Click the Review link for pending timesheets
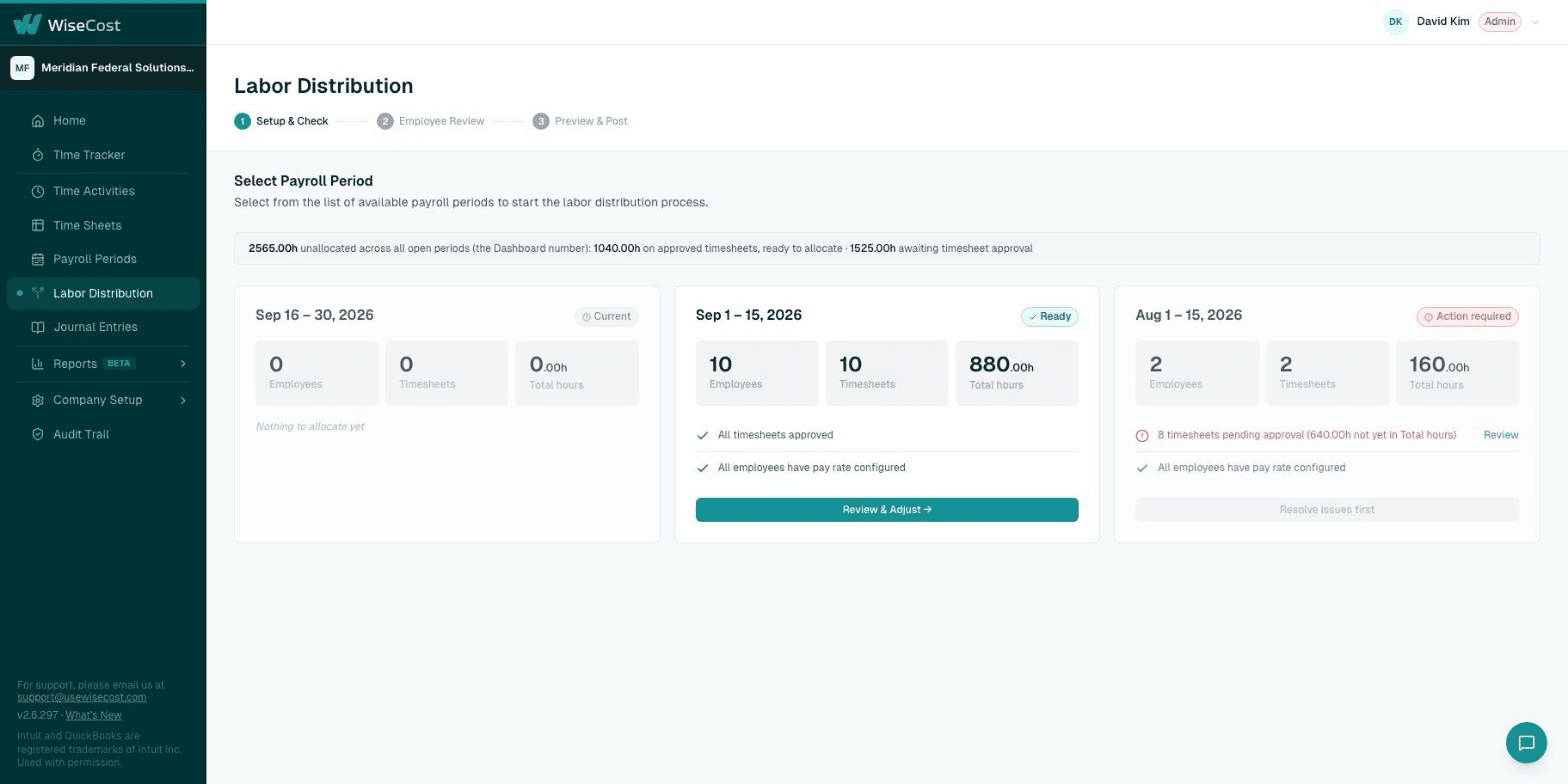Image resolution: width=1568 pixels, height=784 pixels. (x=1500, y=435)
